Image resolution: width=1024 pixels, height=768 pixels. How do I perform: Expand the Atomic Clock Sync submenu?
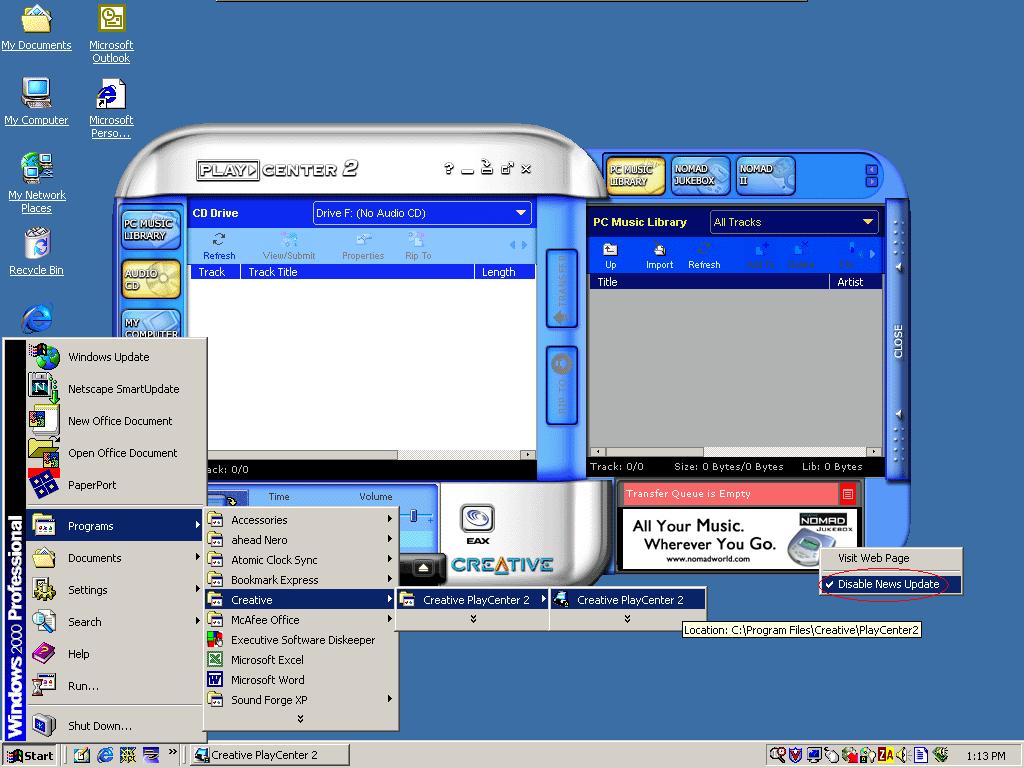pos(301,560)
